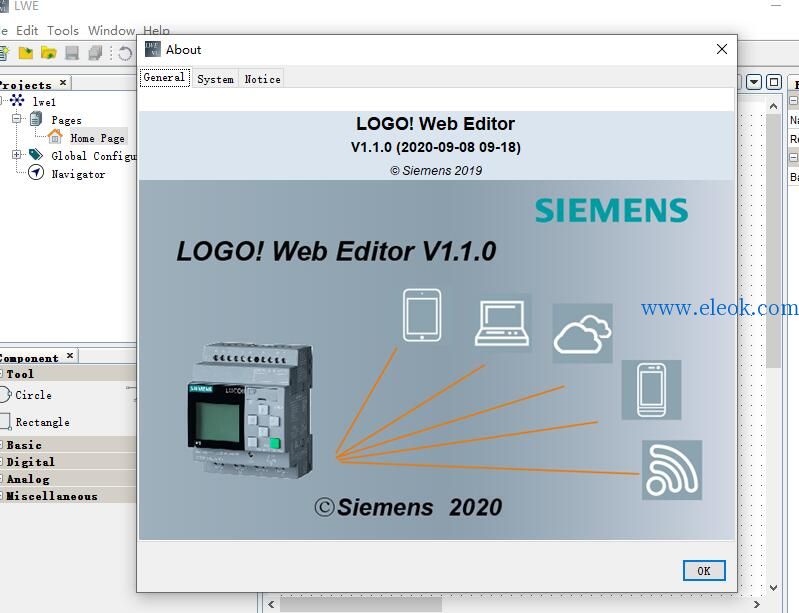Image resolution: width=799 pixels, height=613 pixels.
Task: Select the Circle tool icon
Action: (5, 394)
